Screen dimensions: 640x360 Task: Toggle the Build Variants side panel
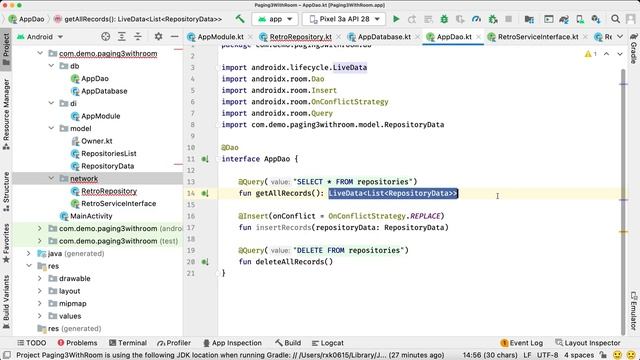pyautogui.click(x=6, y=302)
